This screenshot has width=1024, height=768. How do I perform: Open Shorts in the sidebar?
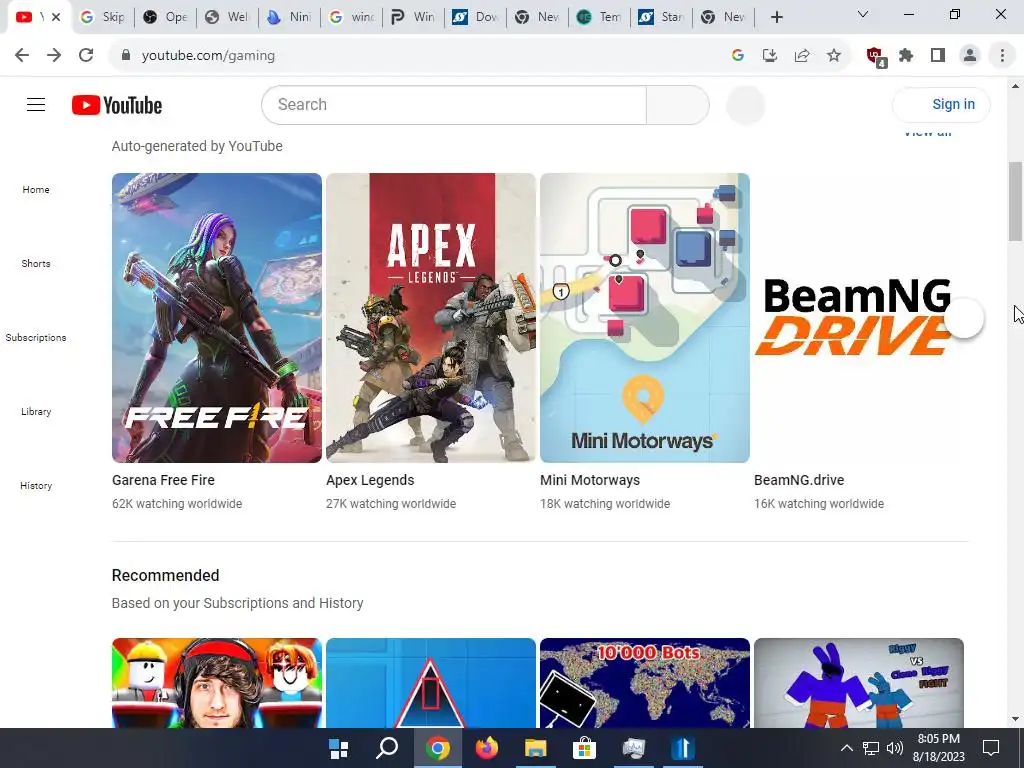(36, 263)
